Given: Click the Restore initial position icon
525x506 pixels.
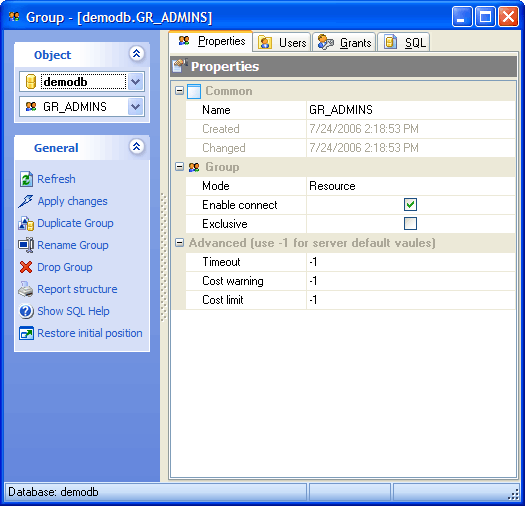Looking at the screenshot, I should (26, 333).
